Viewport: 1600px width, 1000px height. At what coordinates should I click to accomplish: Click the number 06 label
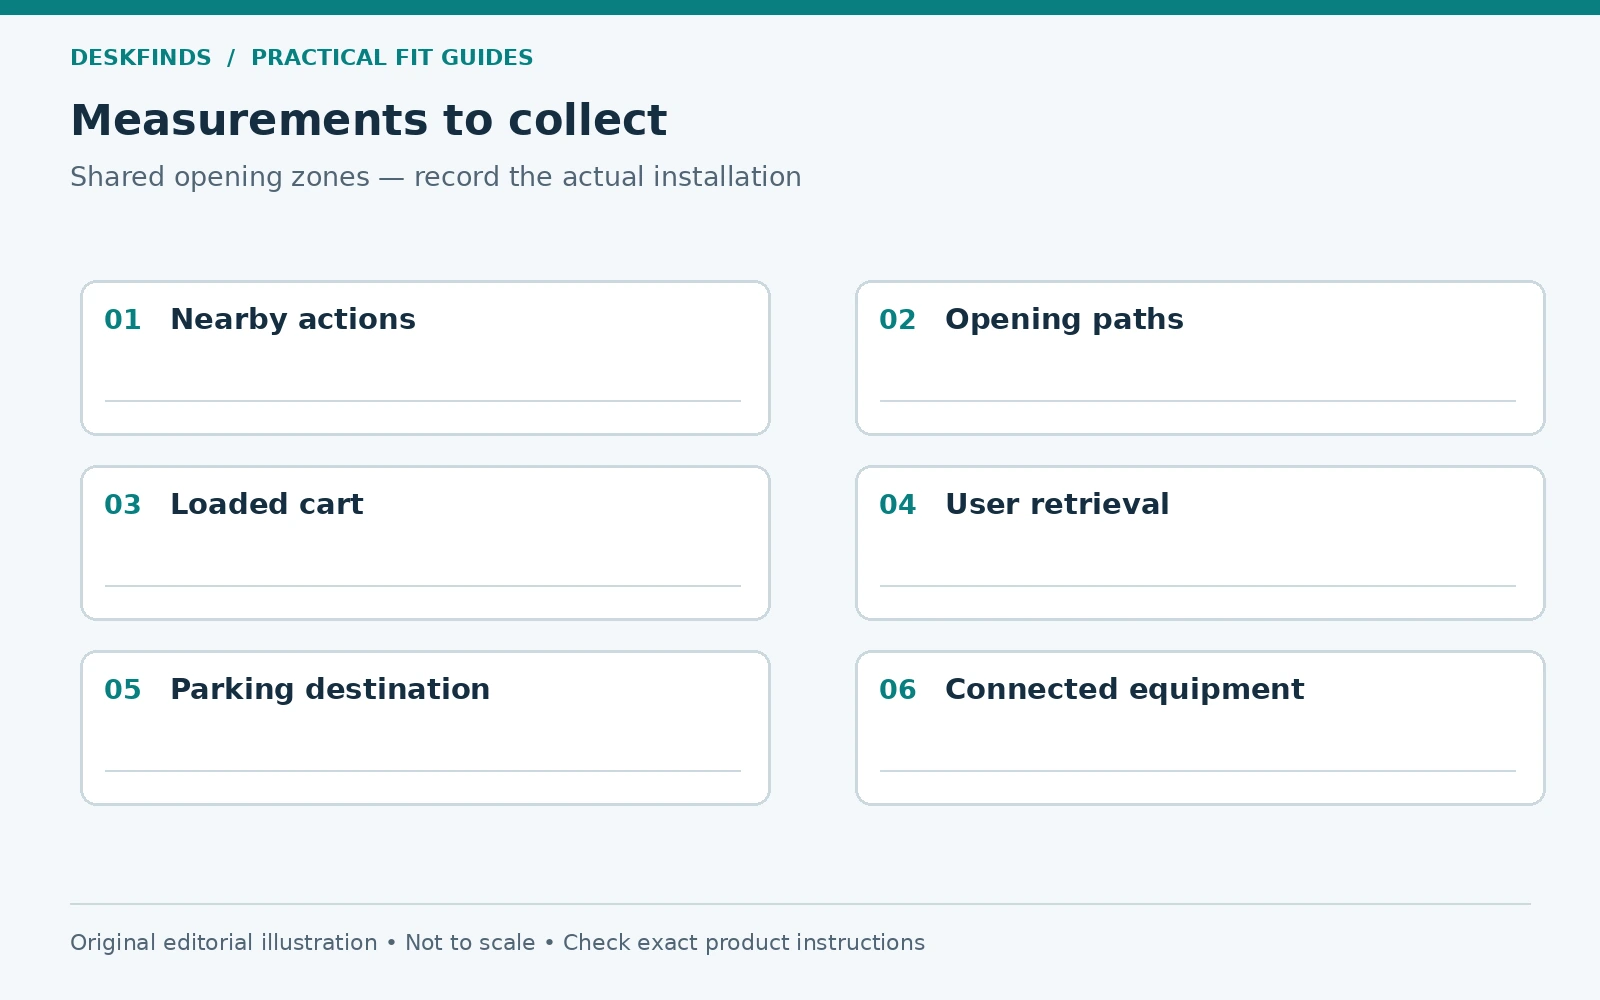(x=898, y=690)
